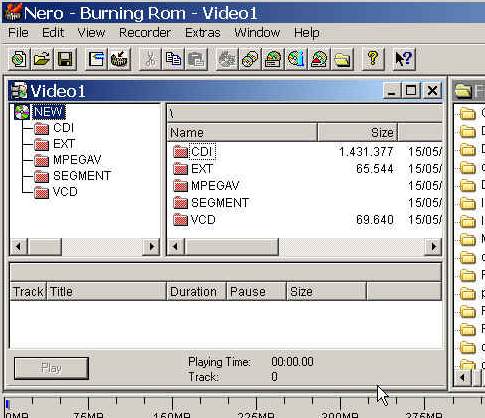Screen dimensions: 485x418
Task: Click the track list Size column header
Action: tap(327, 292)
